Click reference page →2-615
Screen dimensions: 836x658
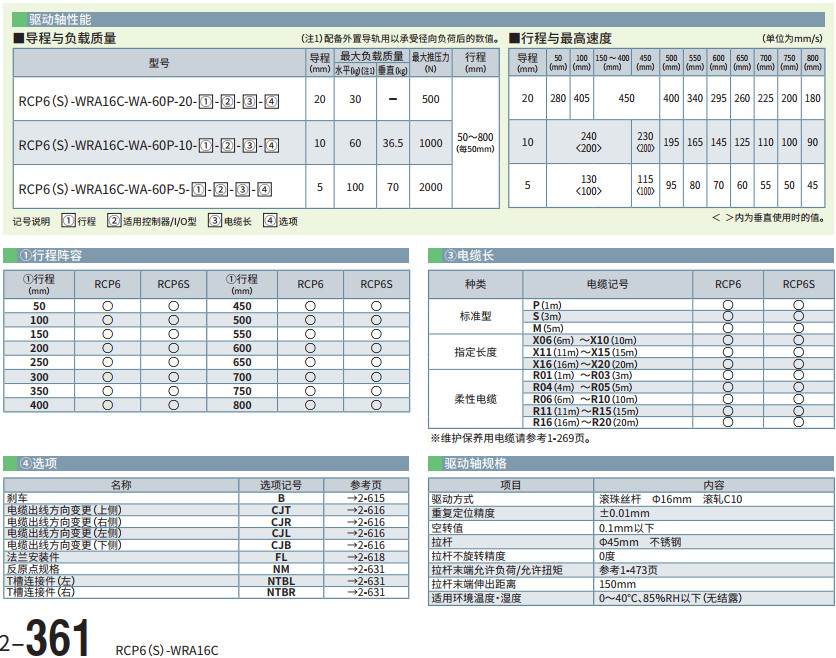click(366, 498)
